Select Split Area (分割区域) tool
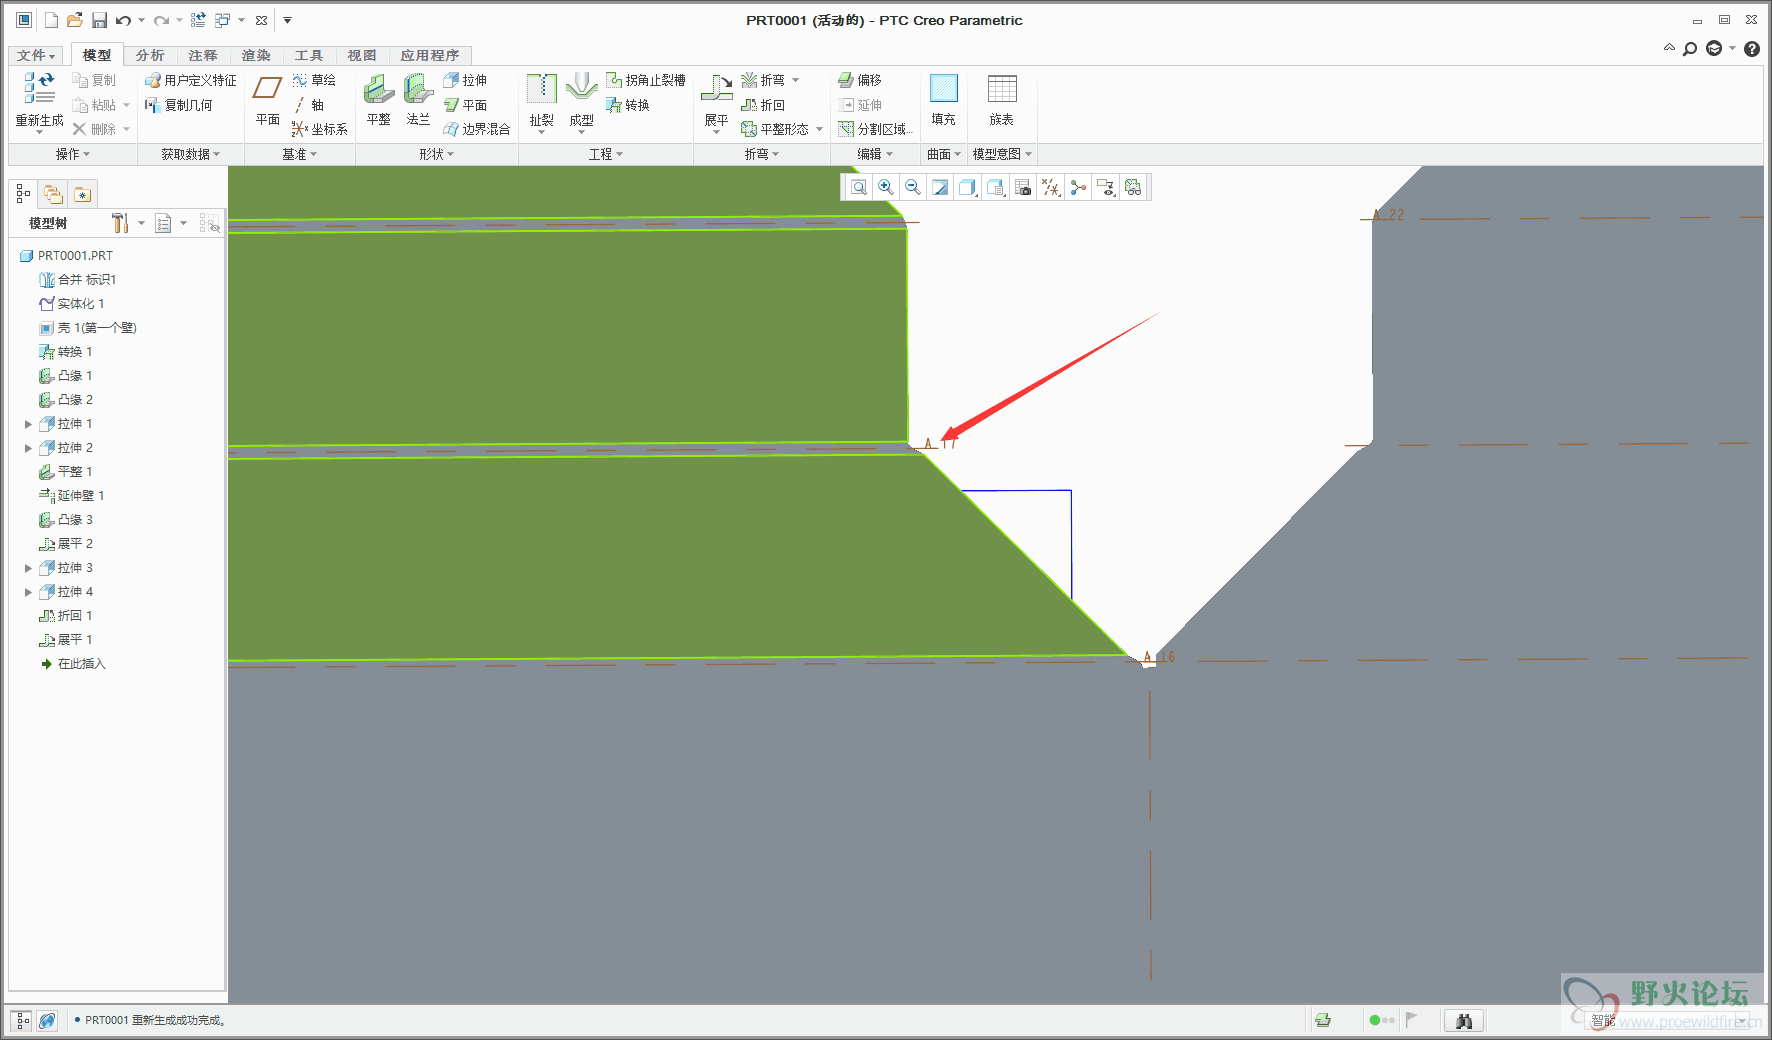The width and height of the screenshot is (1772, 1040). point(875,129)
